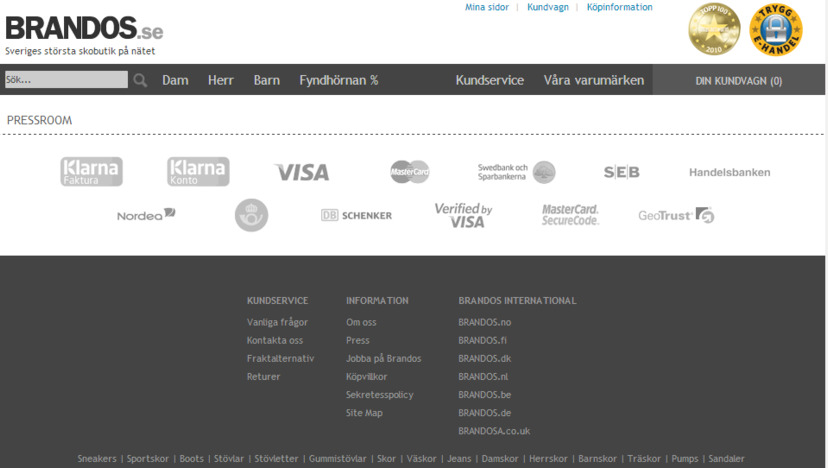Open the Herrskor category link
The width and height of the screenshot is (828, 468).
coord(548,458)
